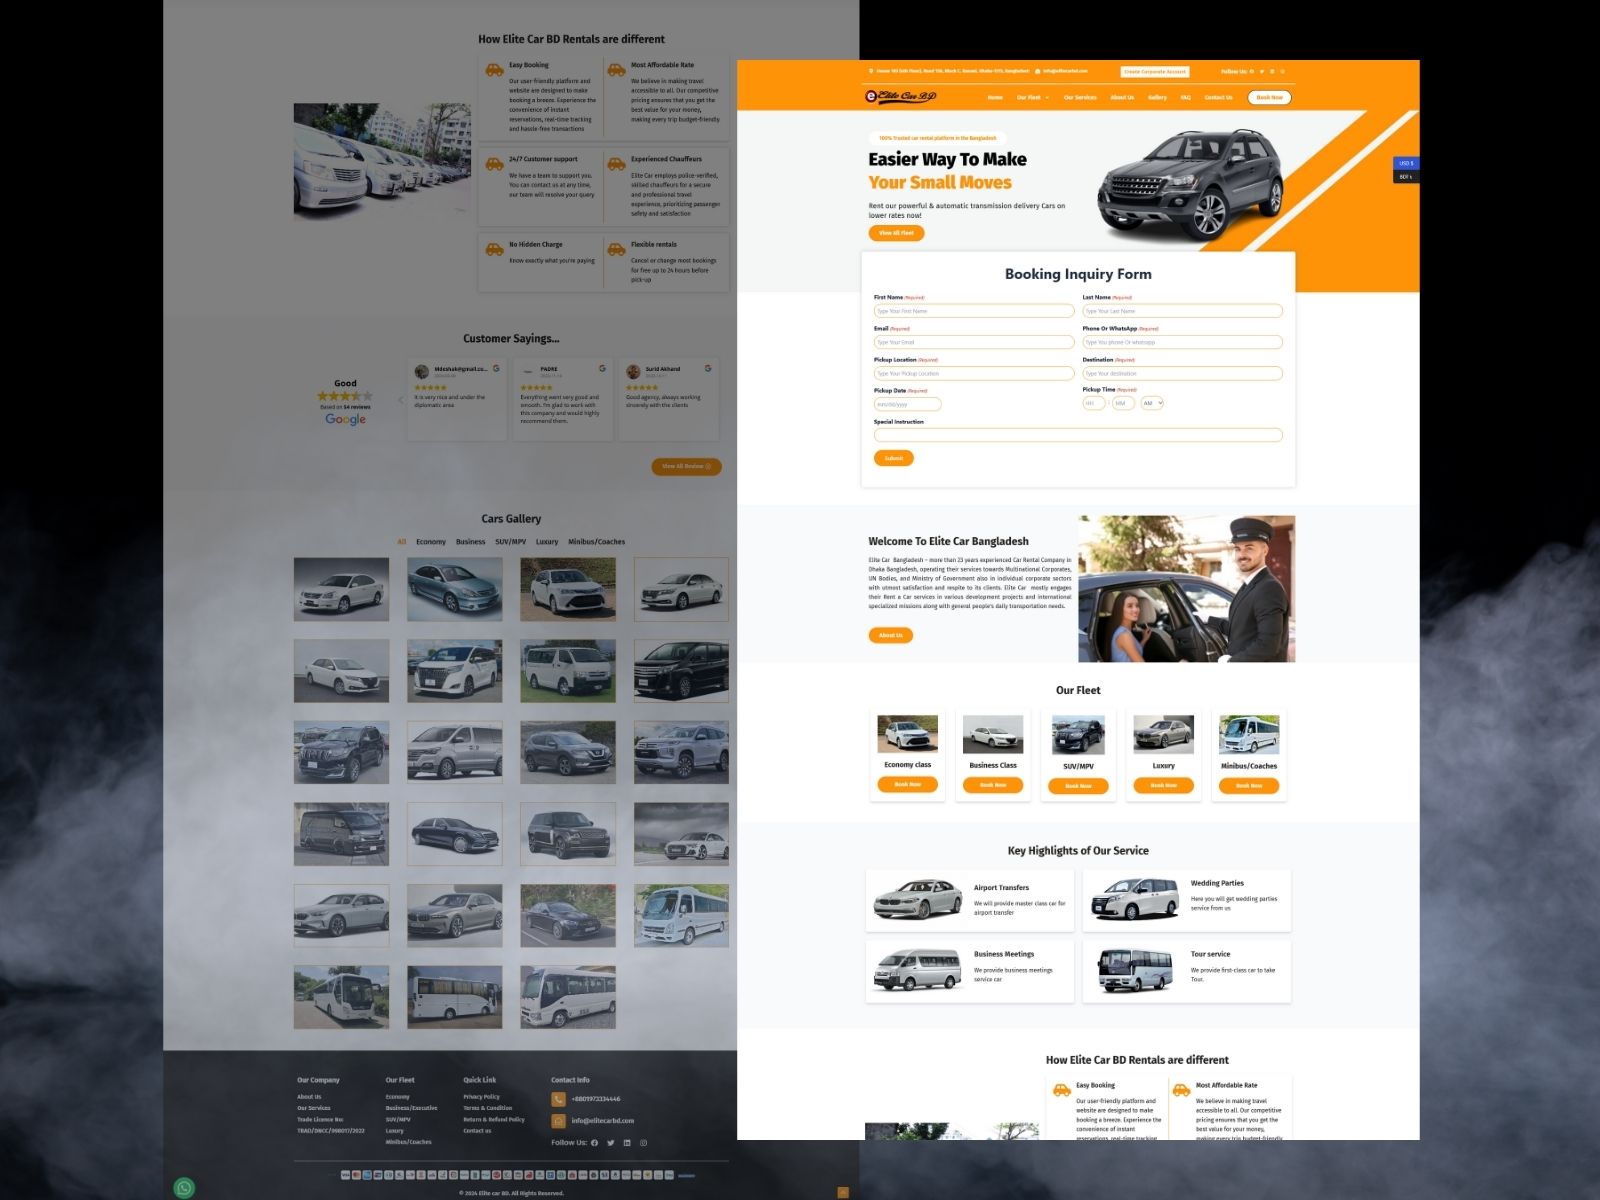Click the Last Name input field
This screenshot has width=1600, height=1200.
click(1182, 311)
